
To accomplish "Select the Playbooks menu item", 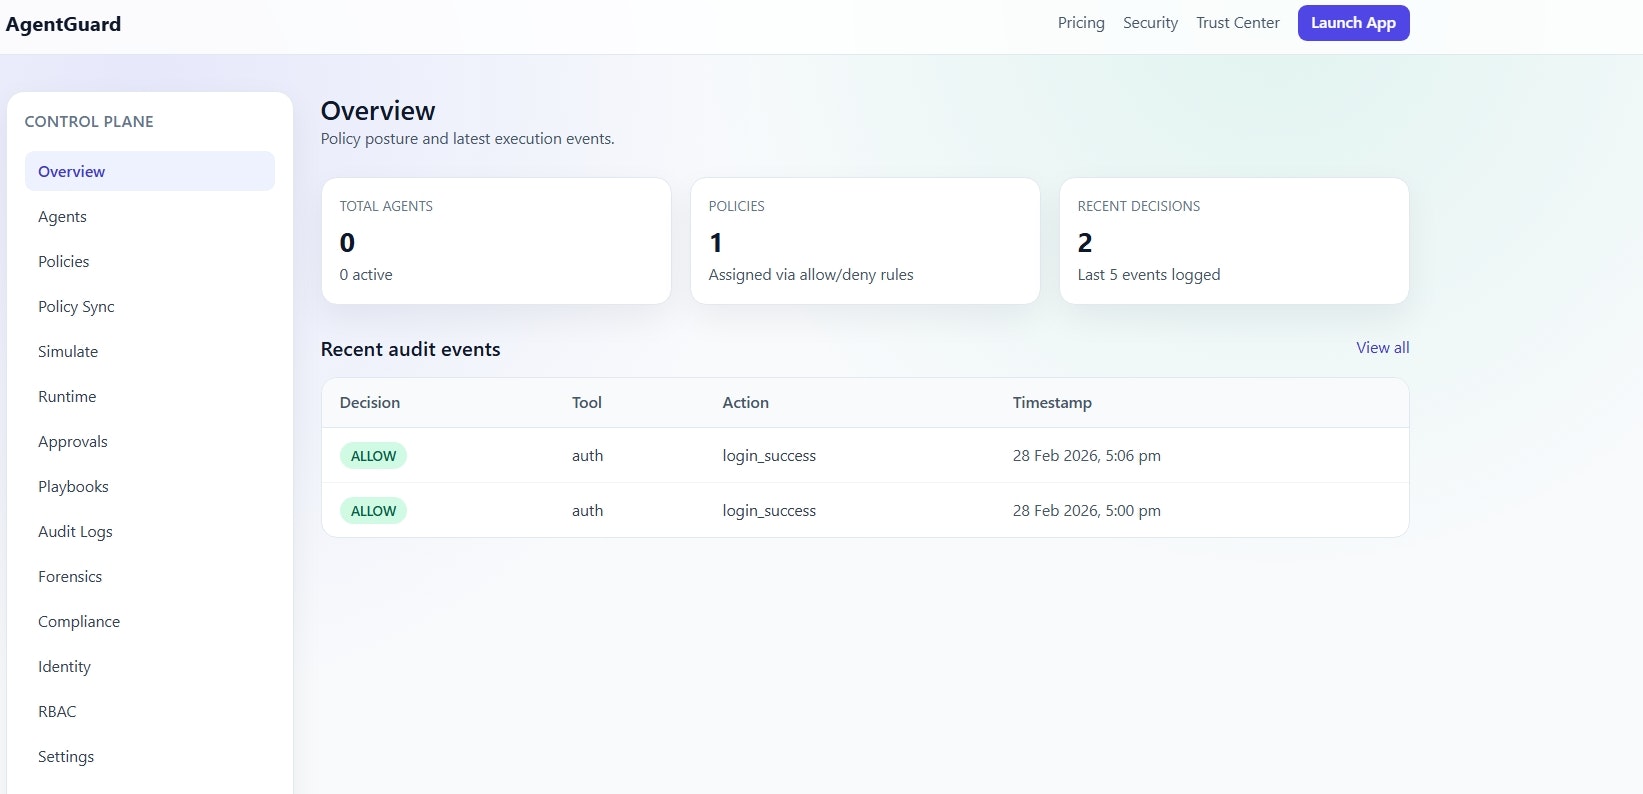I will click(x=73, y=486).
